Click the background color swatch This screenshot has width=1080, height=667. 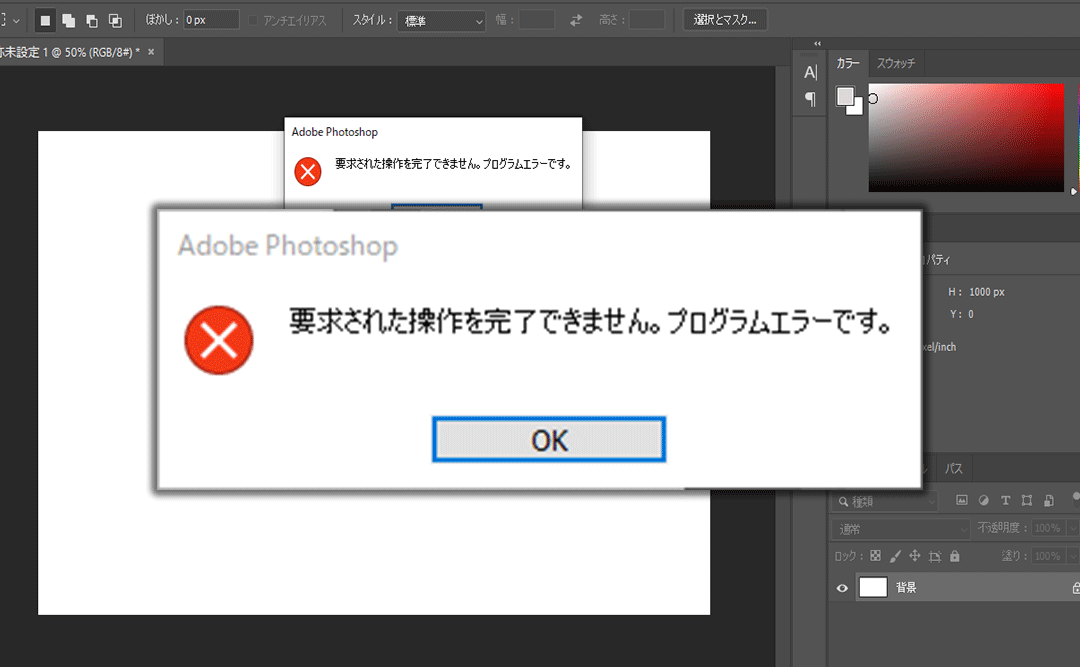point(856,108)
